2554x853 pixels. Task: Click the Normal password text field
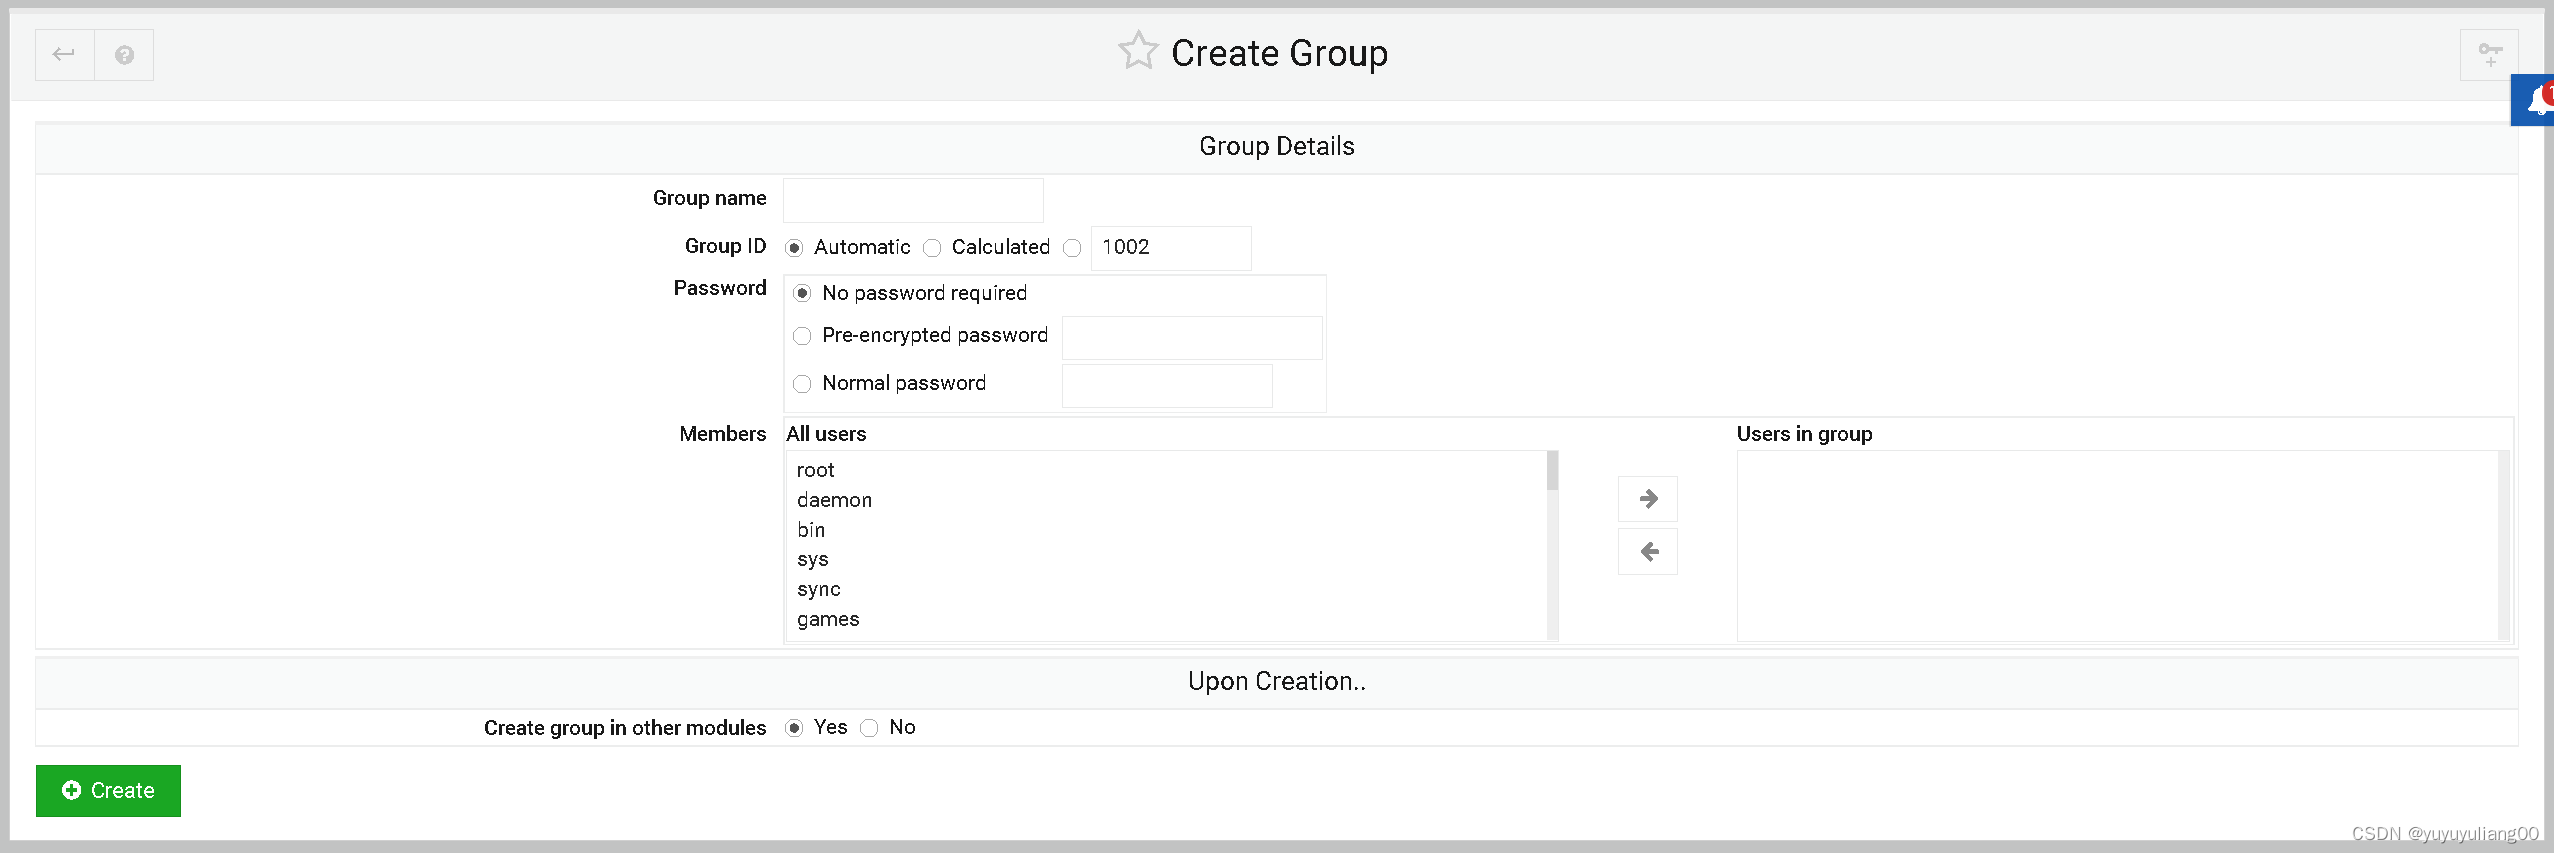pos(1166,386)
